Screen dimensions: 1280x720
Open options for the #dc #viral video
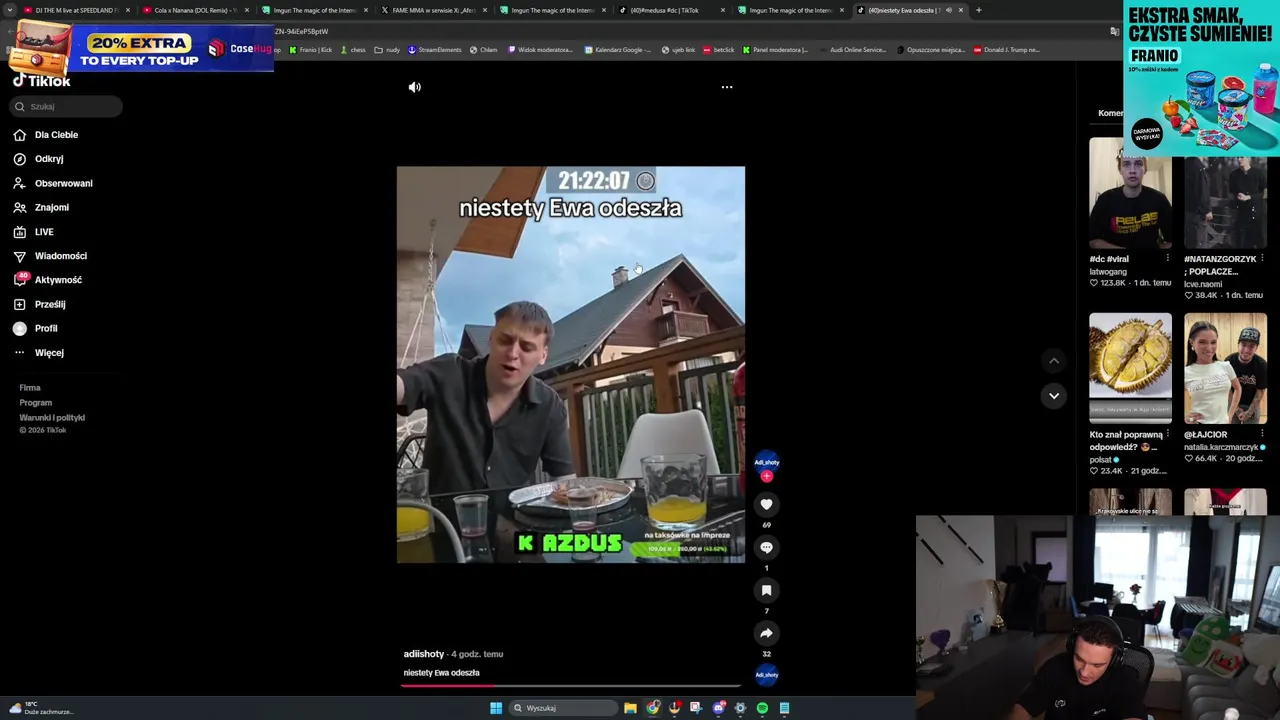(1167, 259)
